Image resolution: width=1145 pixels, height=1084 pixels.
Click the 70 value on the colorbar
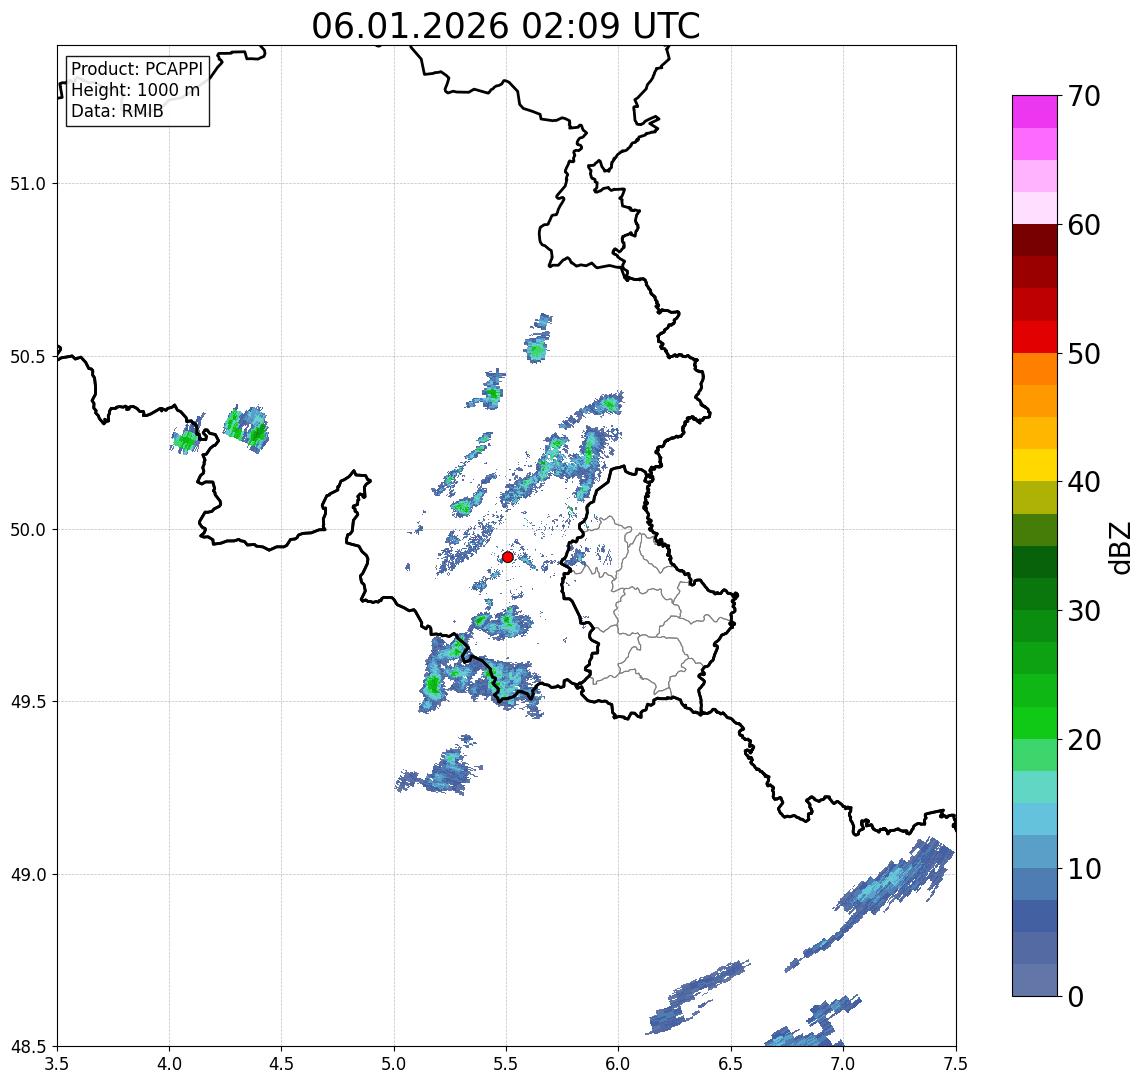click(x=1084, y=96)
